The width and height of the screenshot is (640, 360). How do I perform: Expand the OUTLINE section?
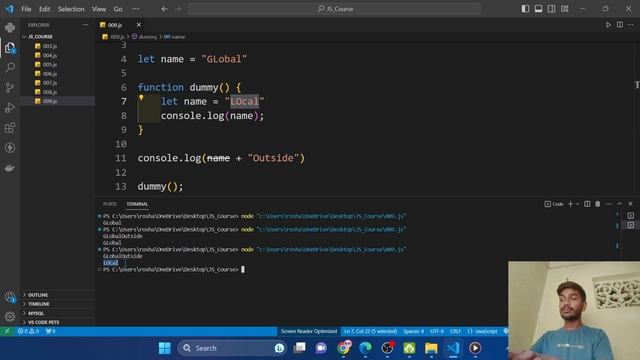click(x=58, y=295)
